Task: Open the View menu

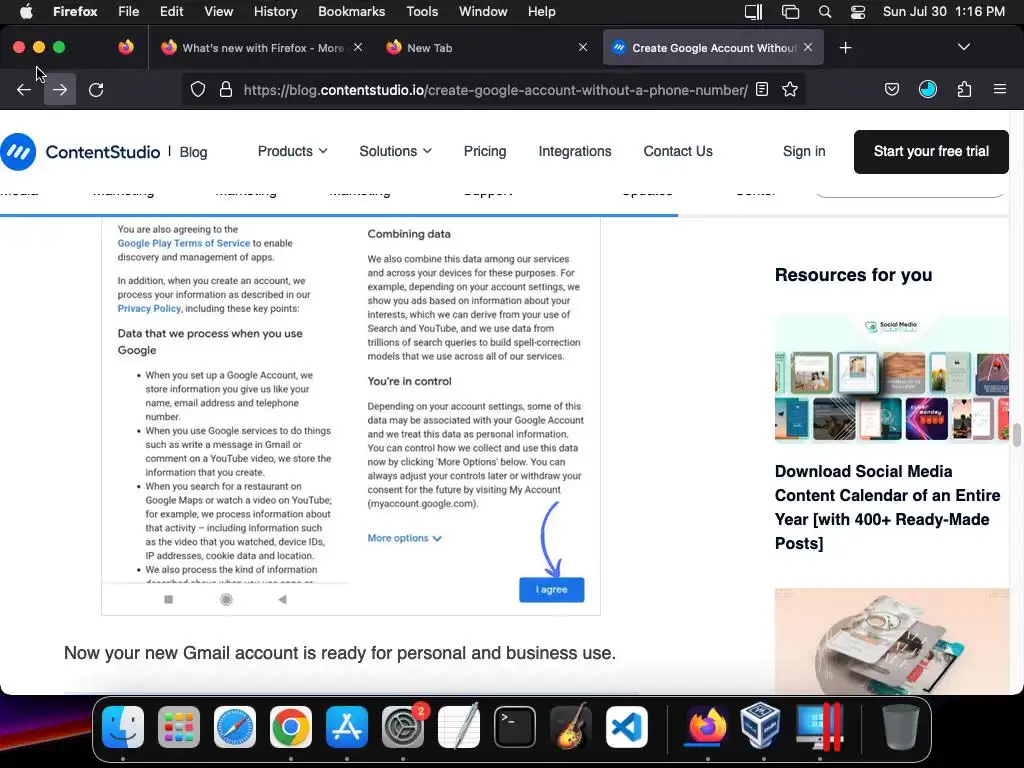Action: tap(218, 11)
